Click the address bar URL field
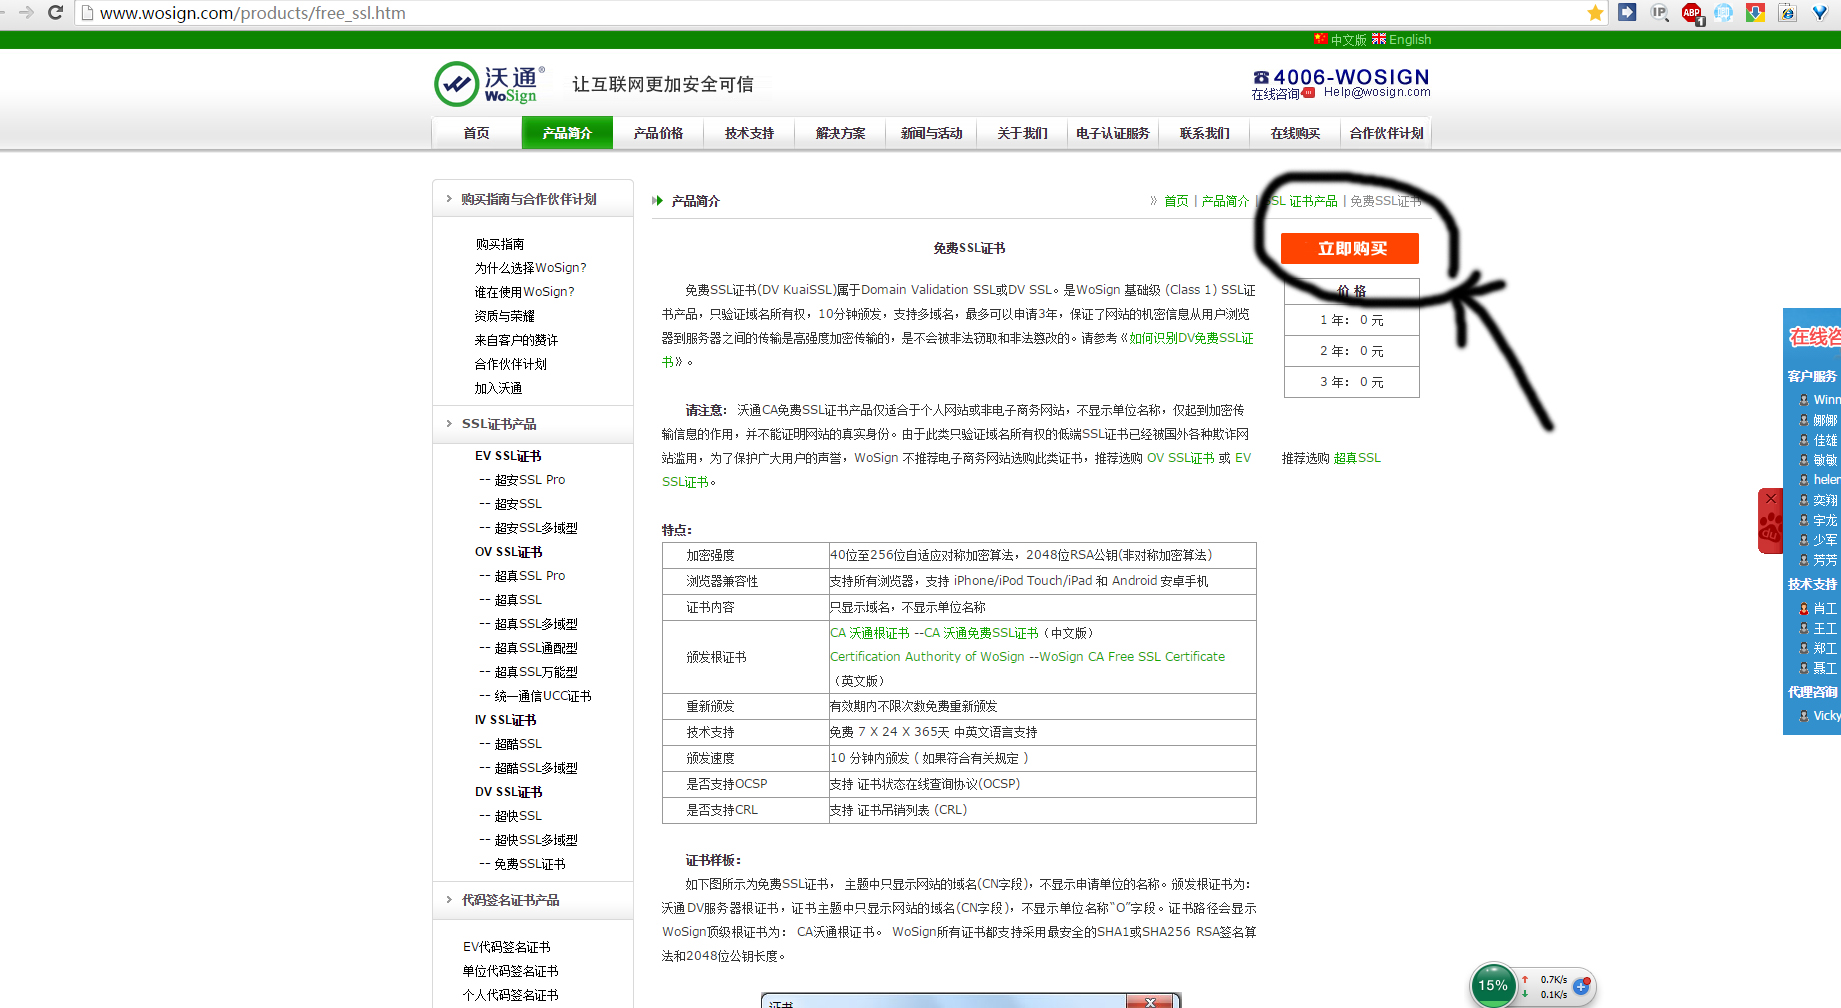 point(840,13)
